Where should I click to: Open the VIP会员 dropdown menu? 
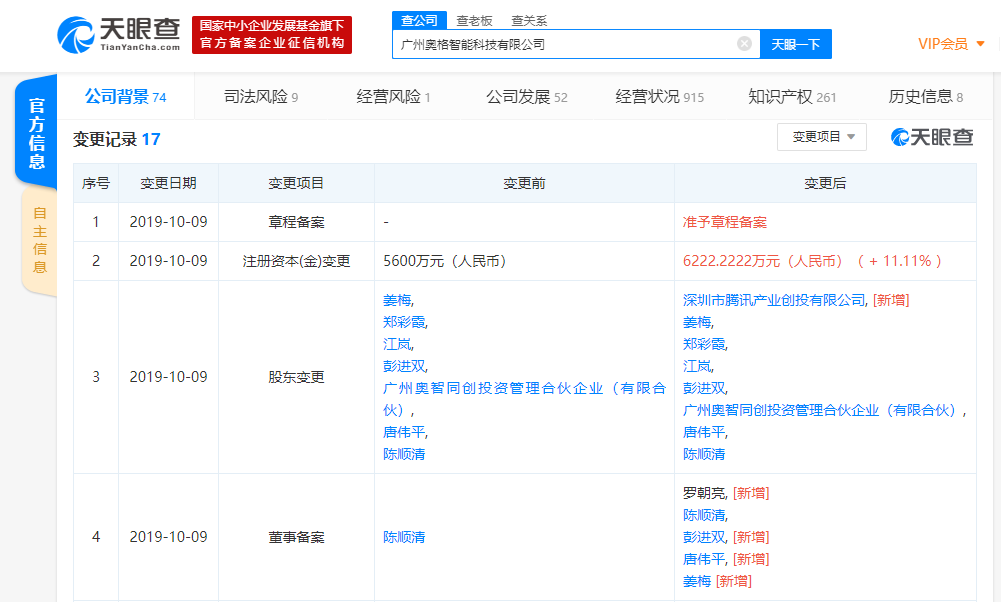click(951, 44)
